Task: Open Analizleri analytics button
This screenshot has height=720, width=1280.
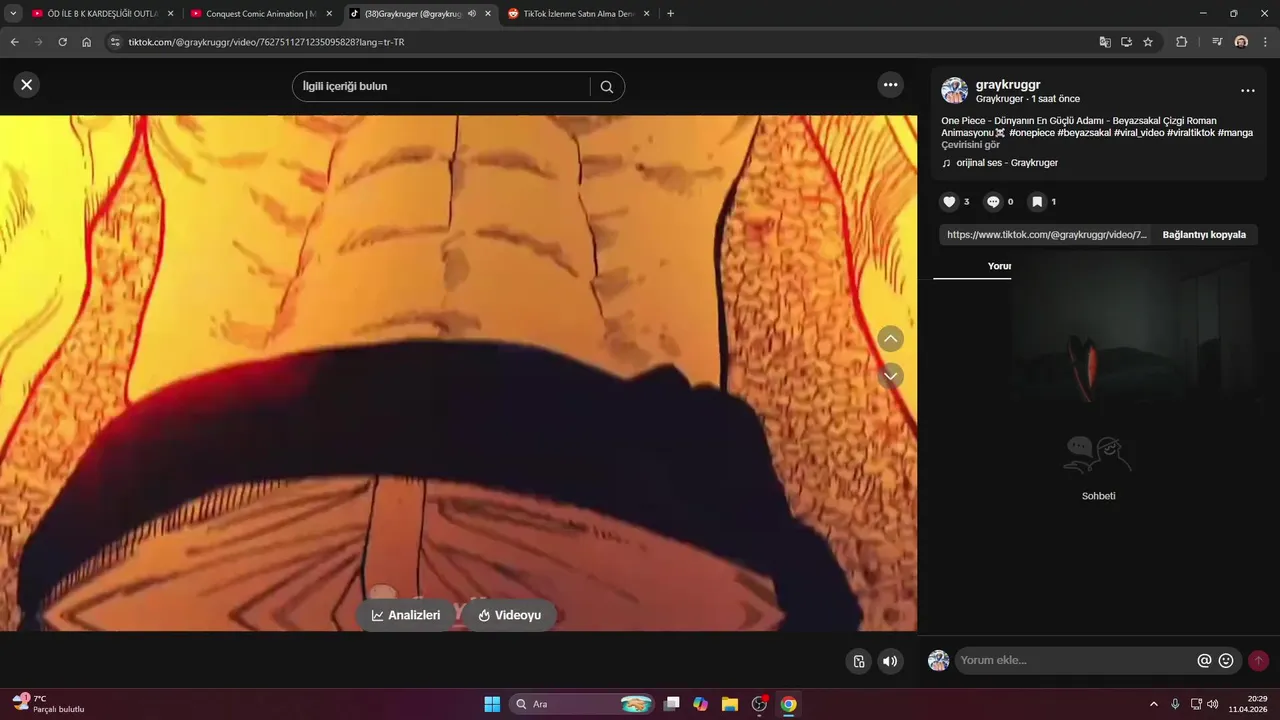Action: pyautogui.click(x=406, y=615)
